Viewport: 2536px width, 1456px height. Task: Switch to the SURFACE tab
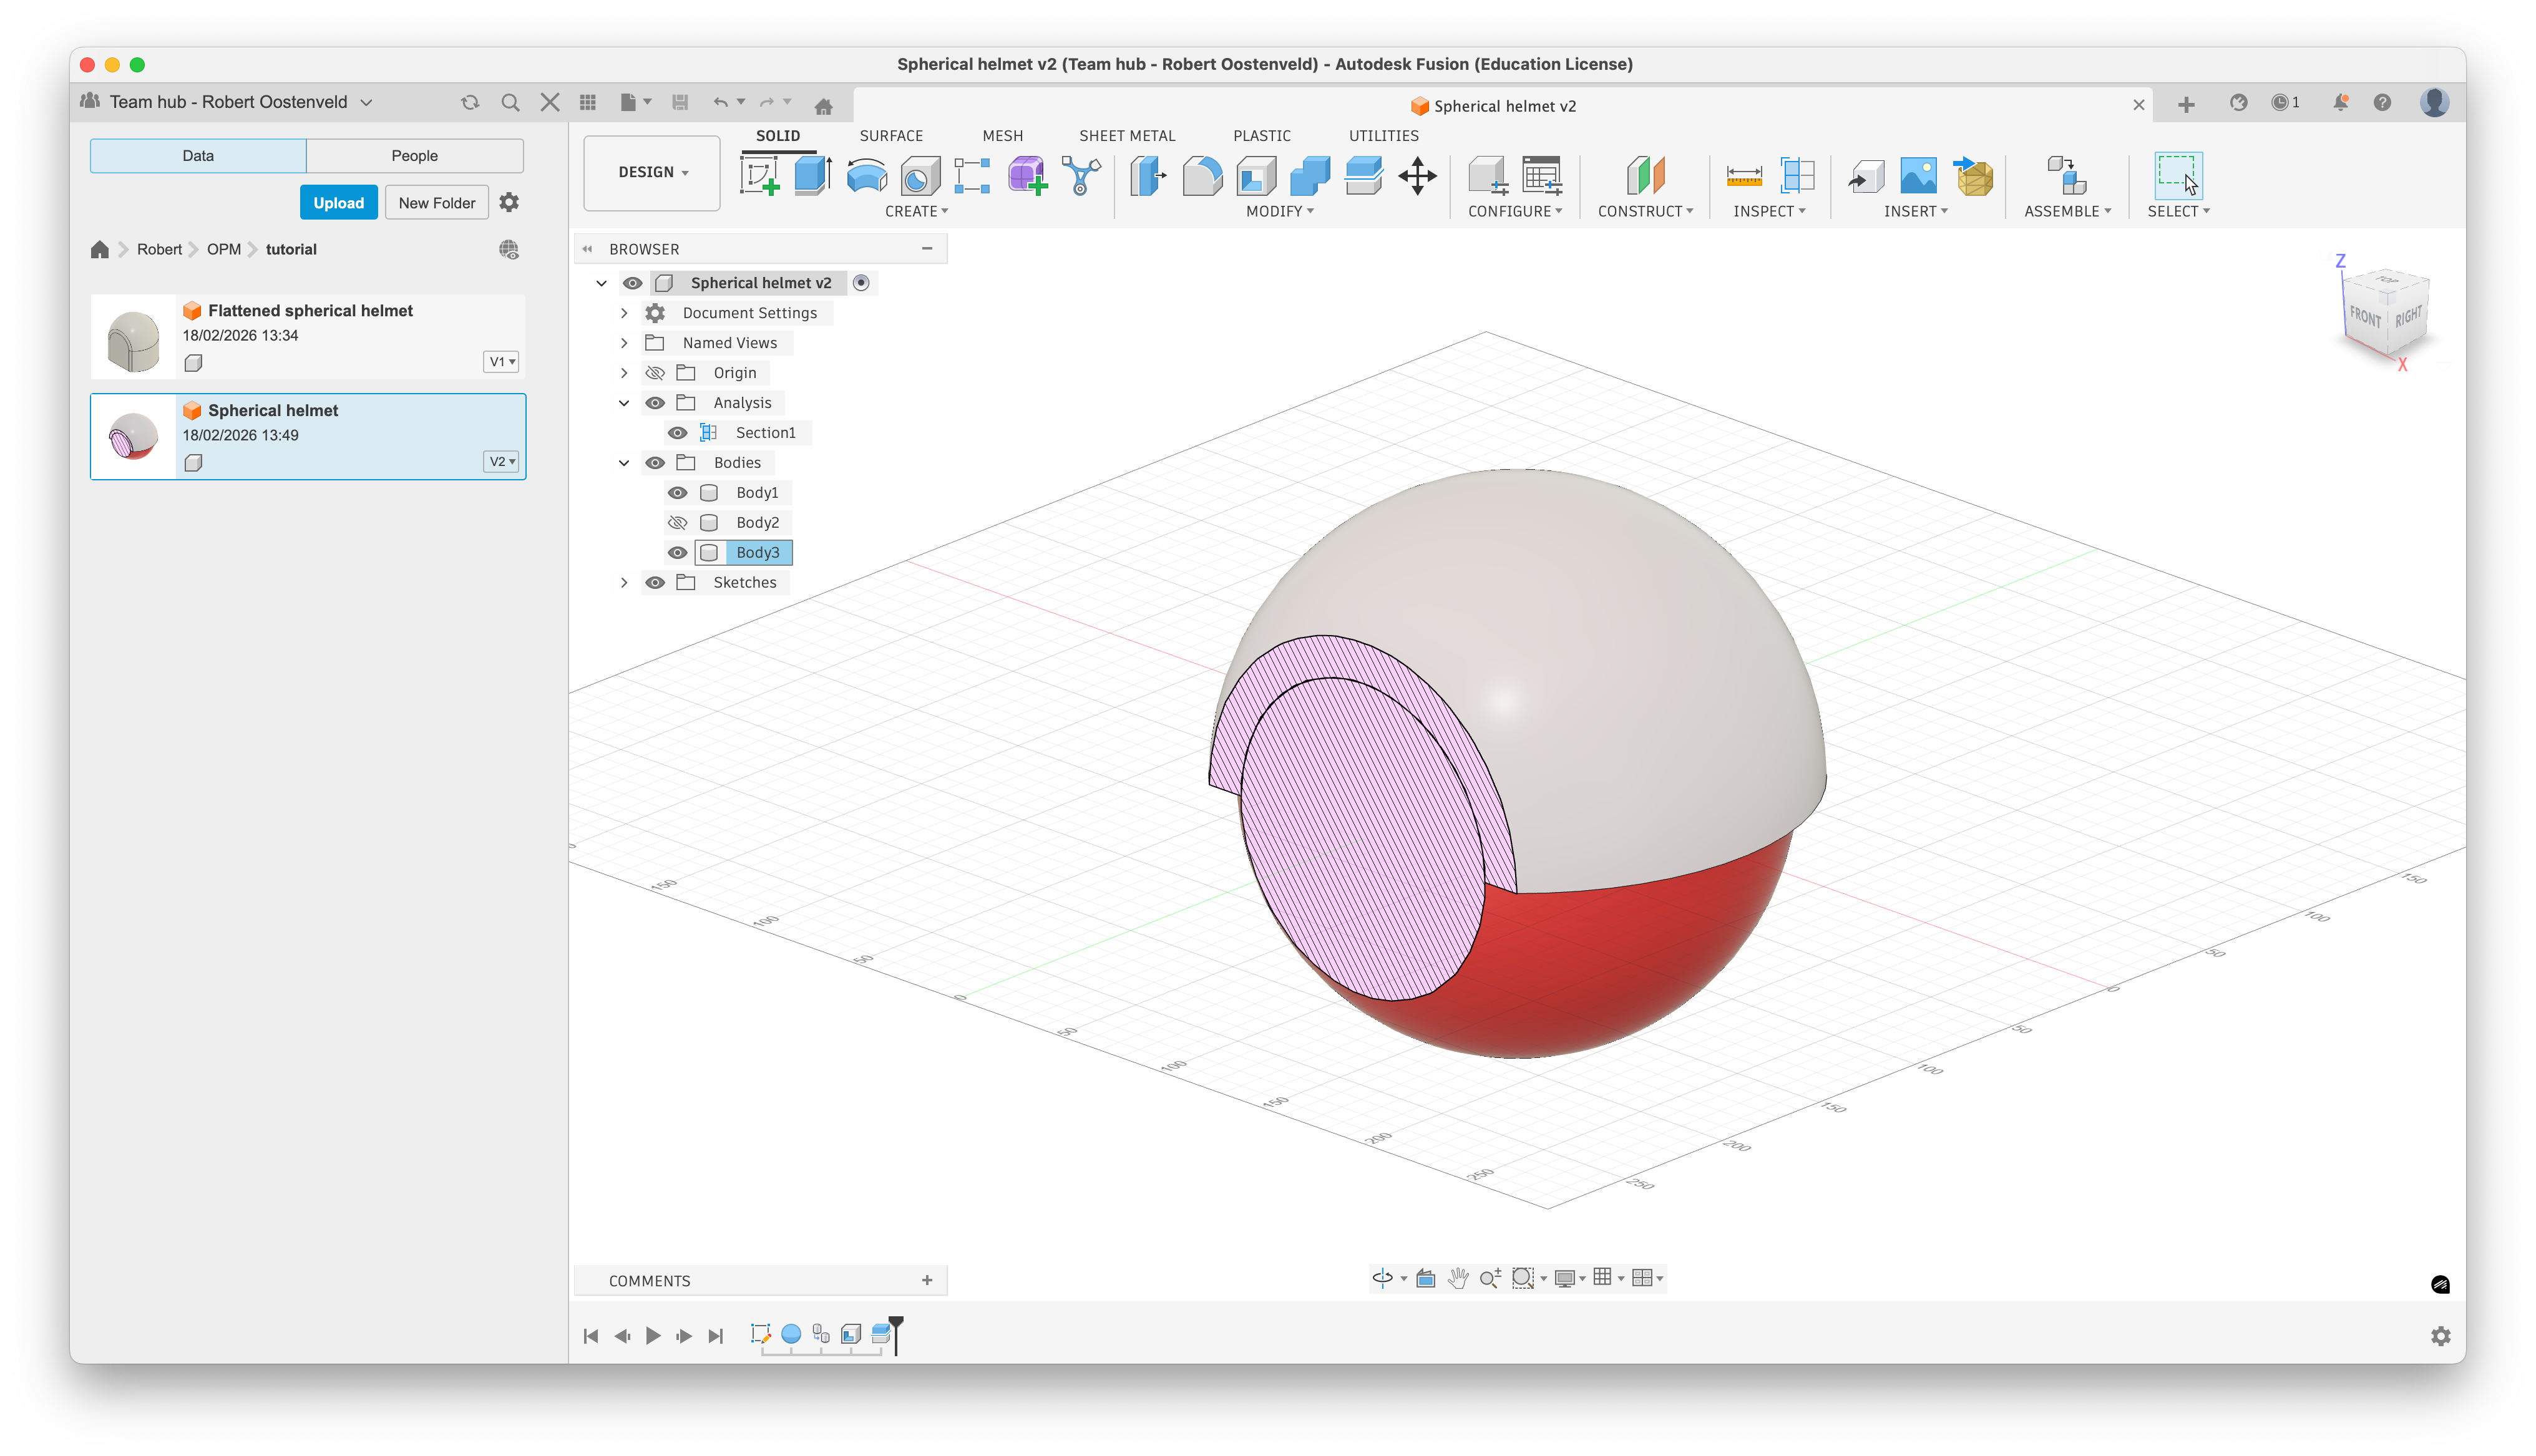tap(890, 136)
